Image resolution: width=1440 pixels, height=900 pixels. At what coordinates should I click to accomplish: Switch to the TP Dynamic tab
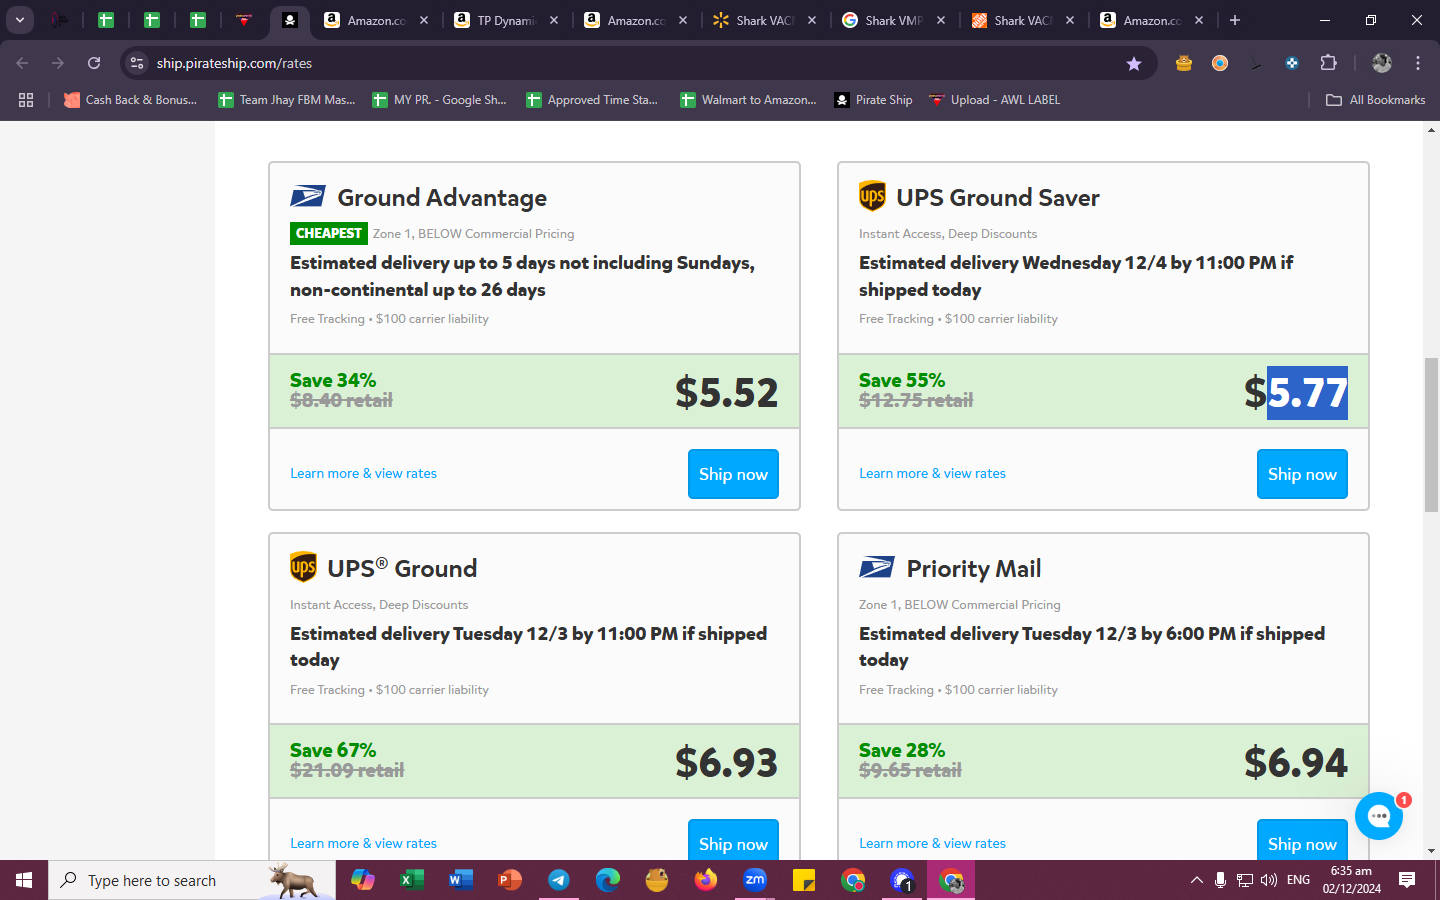(507, 20)
